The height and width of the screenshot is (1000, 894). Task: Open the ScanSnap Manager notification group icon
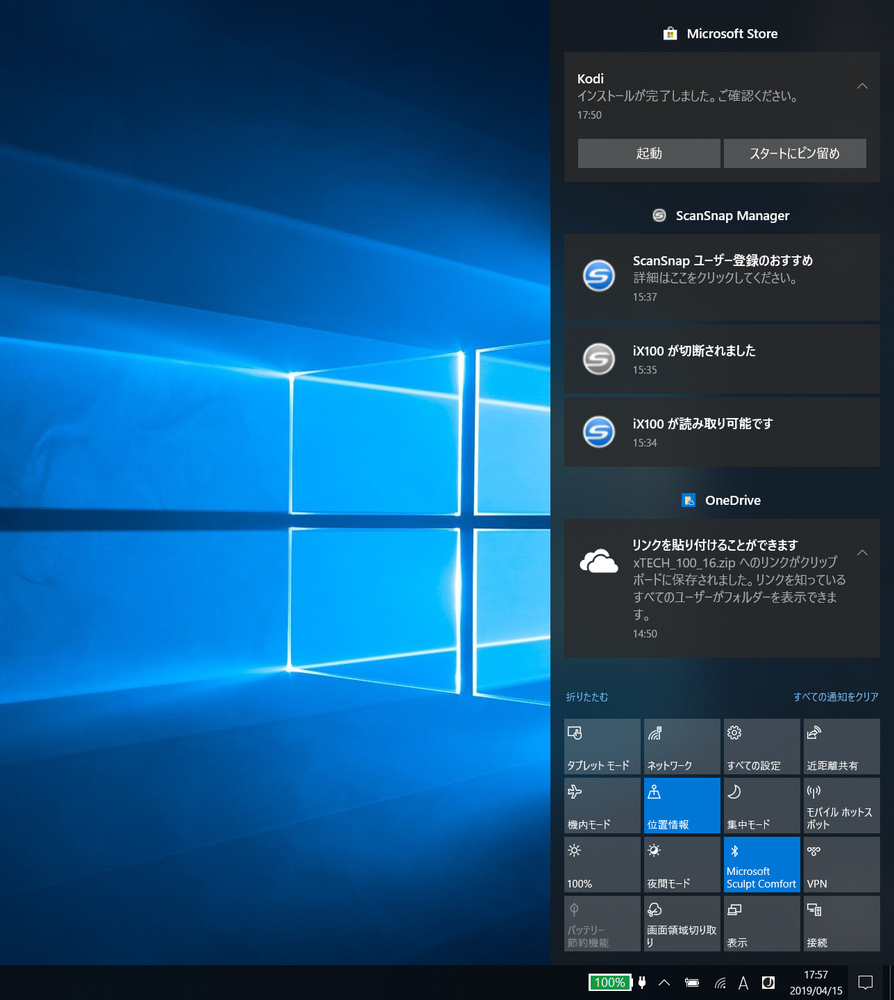tap(659, 215)
